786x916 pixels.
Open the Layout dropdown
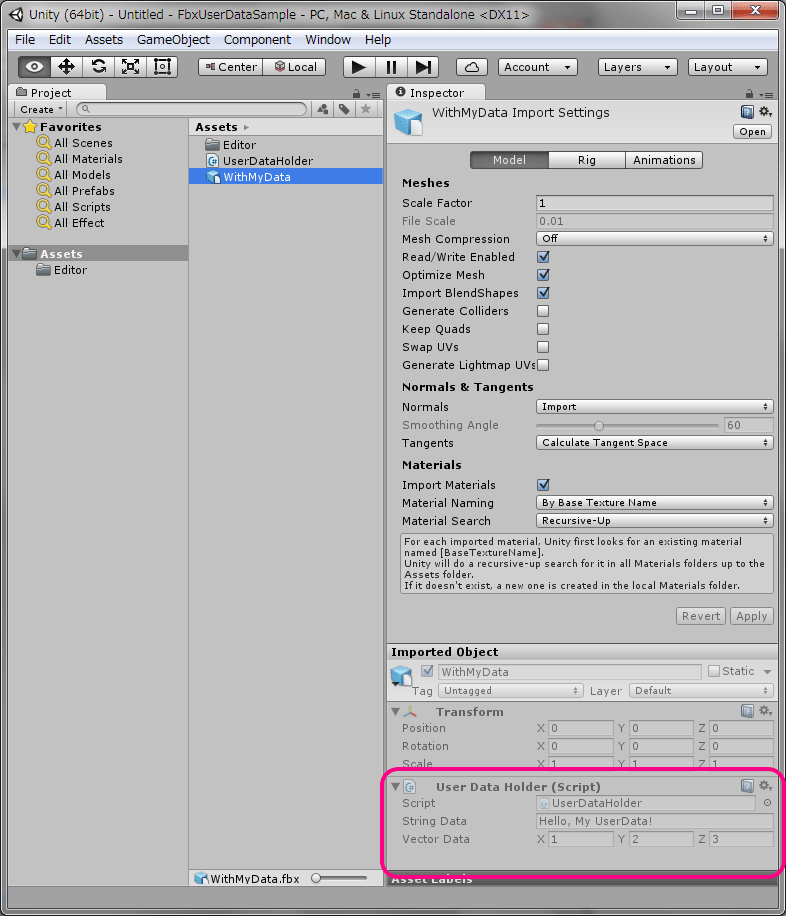728,67
